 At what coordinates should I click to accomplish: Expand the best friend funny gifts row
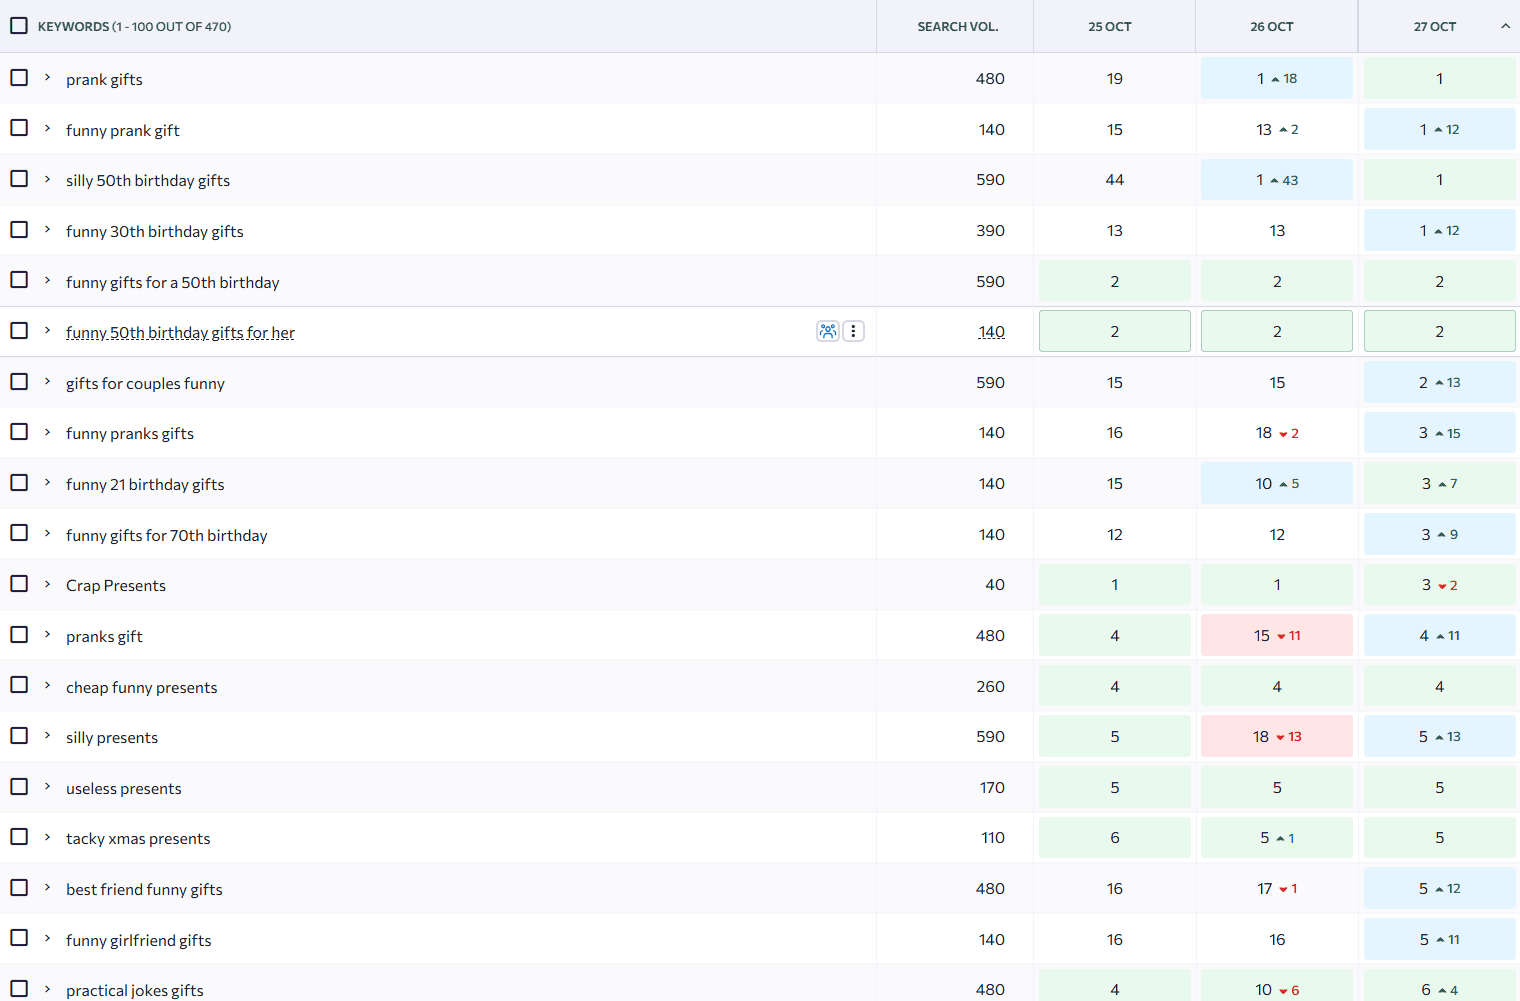click(x=47, y=887)
